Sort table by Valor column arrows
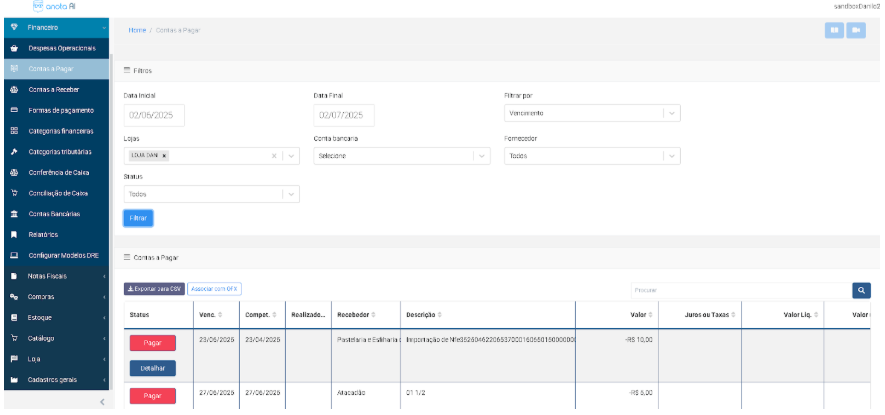This screenshot has height=415, width=885. pyautogui.click(x=650, y=314)
